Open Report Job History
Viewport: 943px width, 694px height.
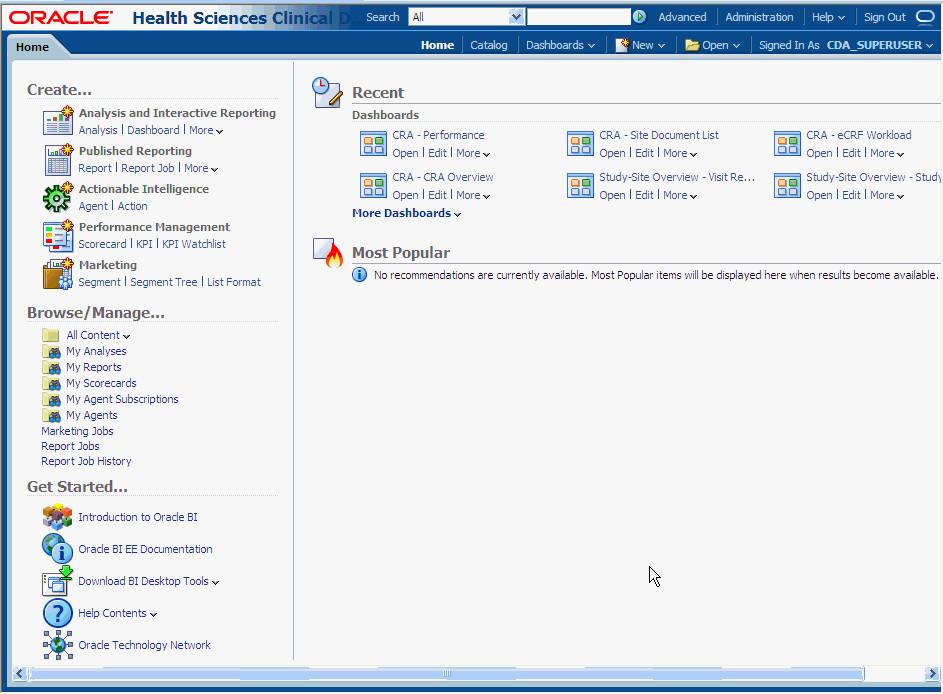(x=86, y=461)
